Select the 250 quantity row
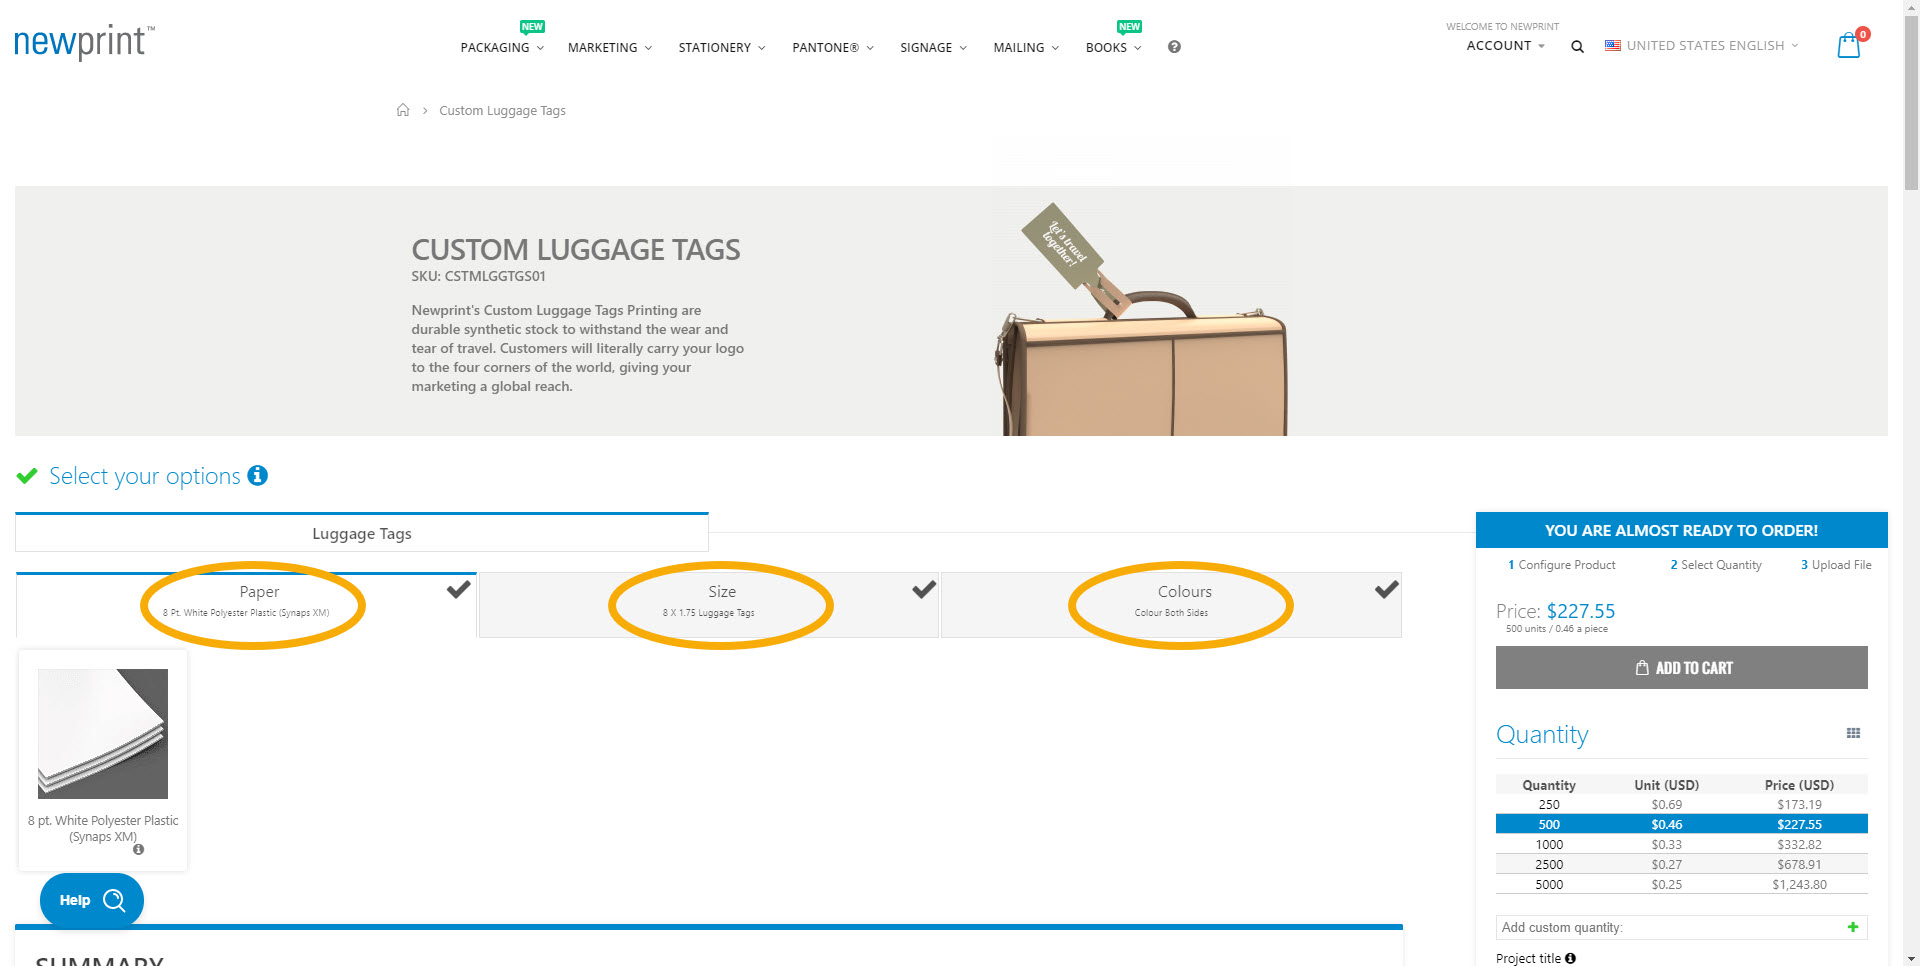Image resolution: width=1920 pixels, height=966 pixels. [1682, 804]
